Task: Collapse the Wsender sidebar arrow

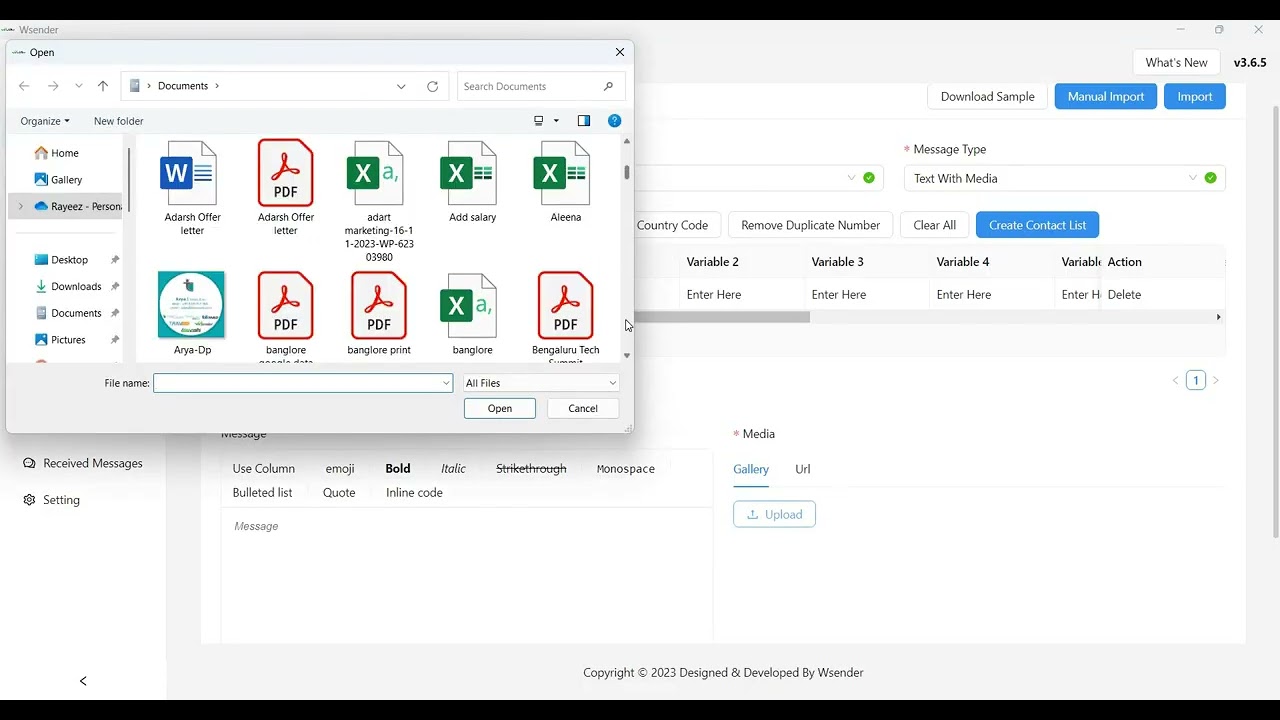Action: [x=83, y=681]
